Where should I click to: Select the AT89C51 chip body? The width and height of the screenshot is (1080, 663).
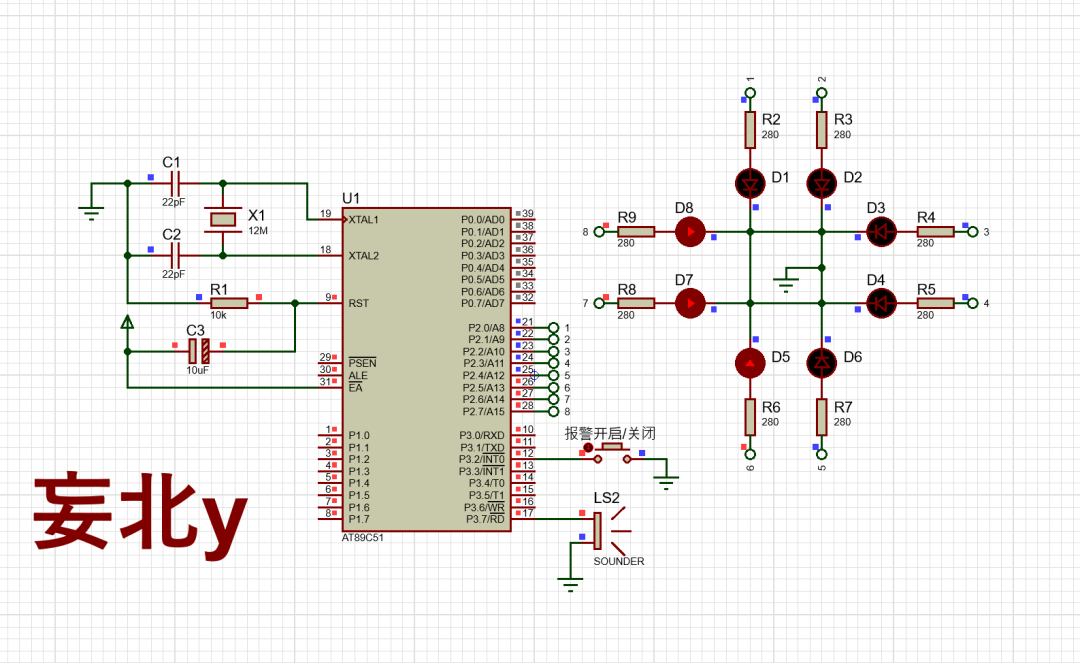426,370
